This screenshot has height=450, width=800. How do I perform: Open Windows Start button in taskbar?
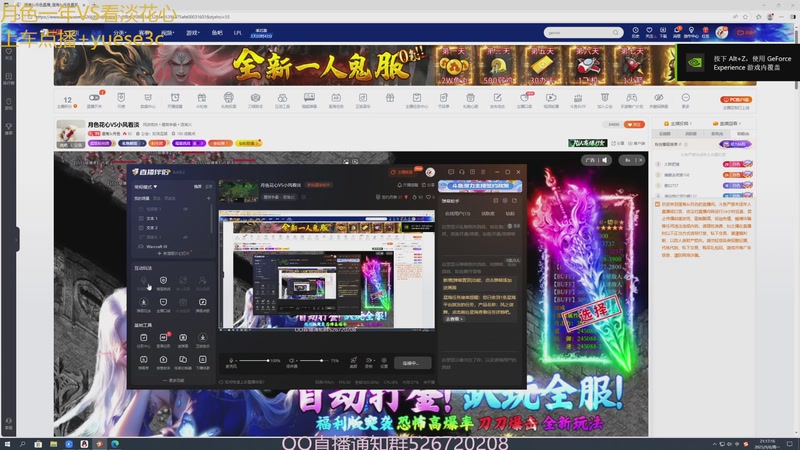click(7, 444)
